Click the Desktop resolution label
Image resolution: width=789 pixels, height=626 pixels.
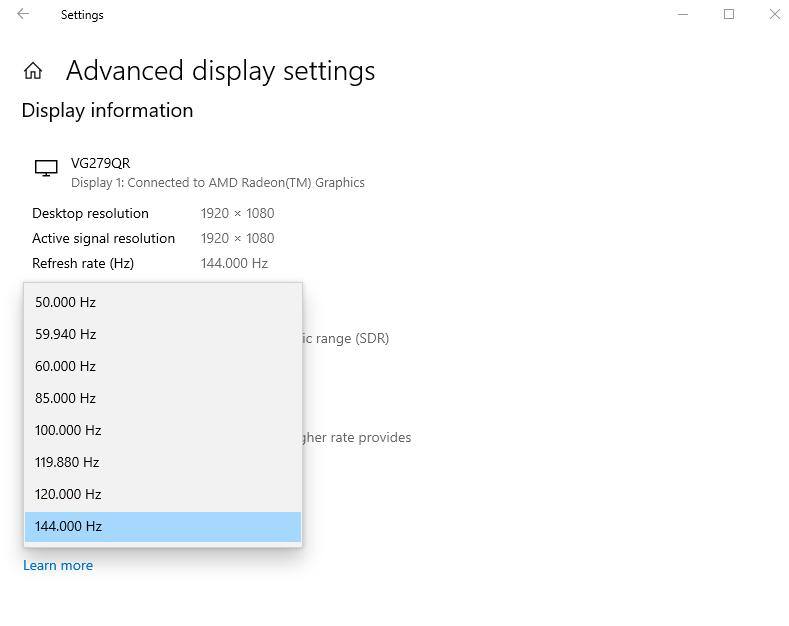tap(90, 213)
